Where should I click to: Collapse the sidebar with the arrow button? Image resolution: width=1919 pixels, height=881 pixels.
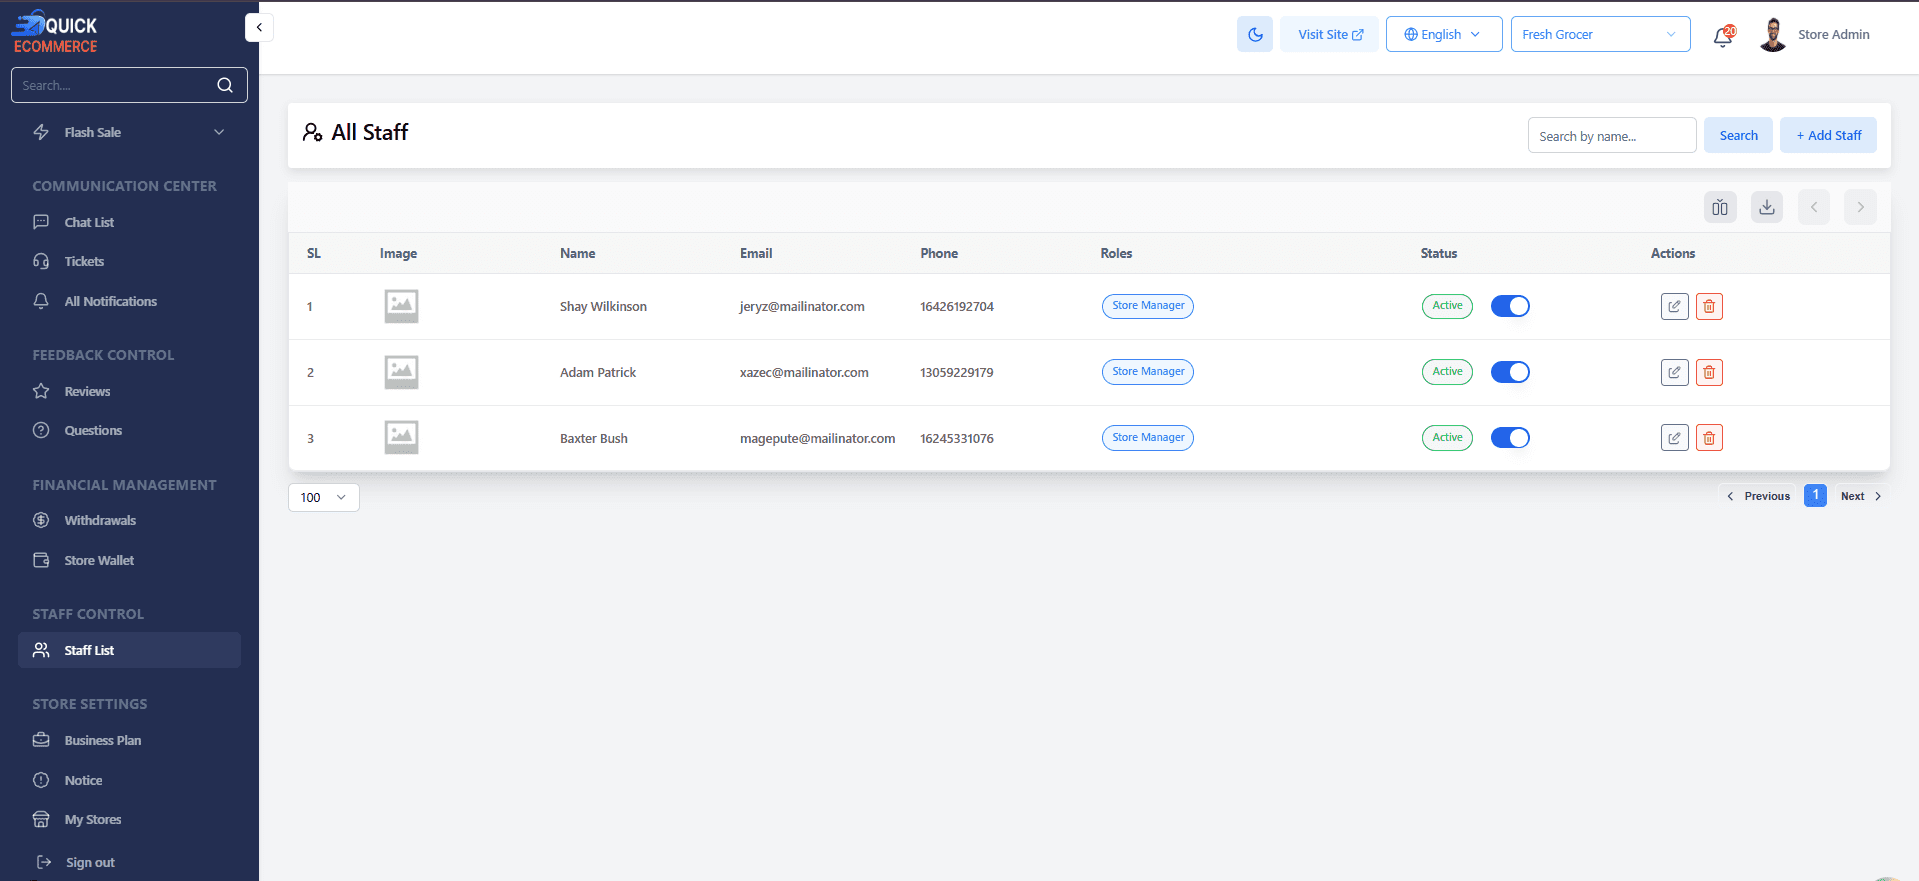click(259, 28)
